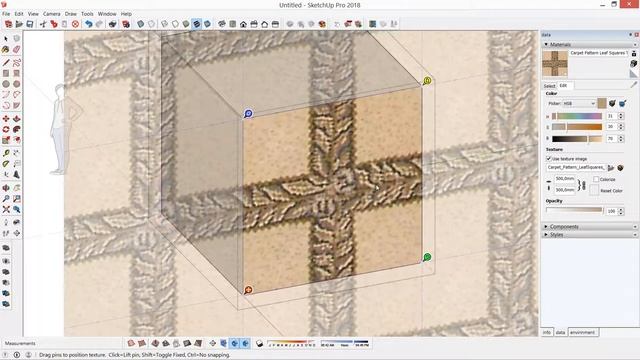Browse for texture image file icon
Image resolution: width=640 pixels, height=360 pixels.
[x=611, y=168]
